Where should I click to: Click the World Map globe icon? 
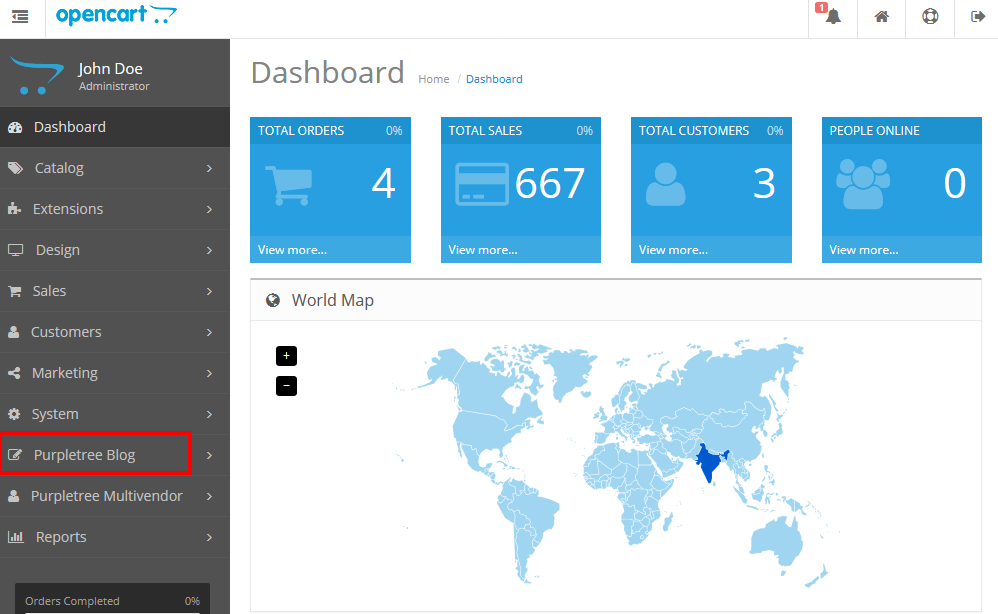[x=273, y=300]
